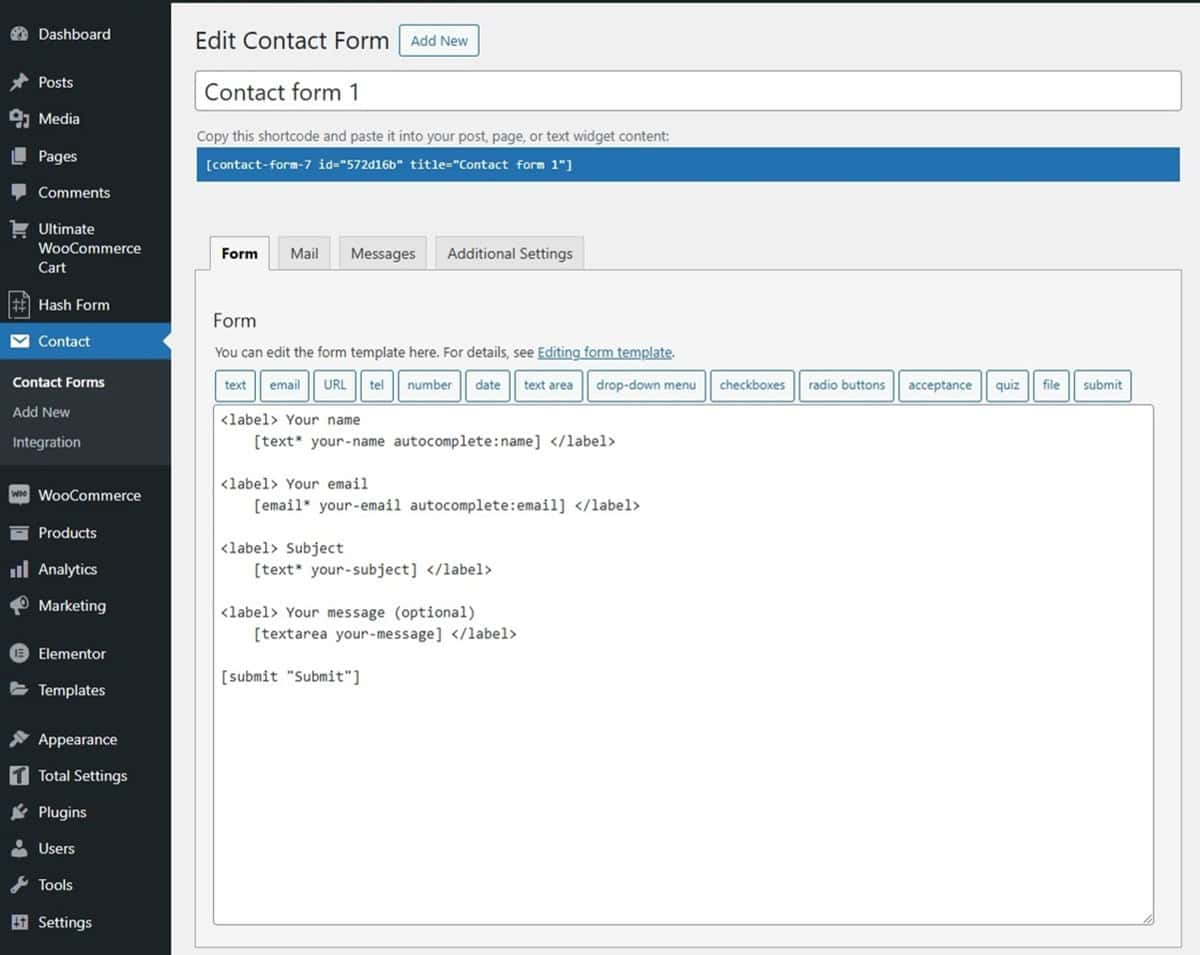The width and height of the screenshot is (1200, 955).
Task: Insert a submit tag
Action: pos(1103,385)
